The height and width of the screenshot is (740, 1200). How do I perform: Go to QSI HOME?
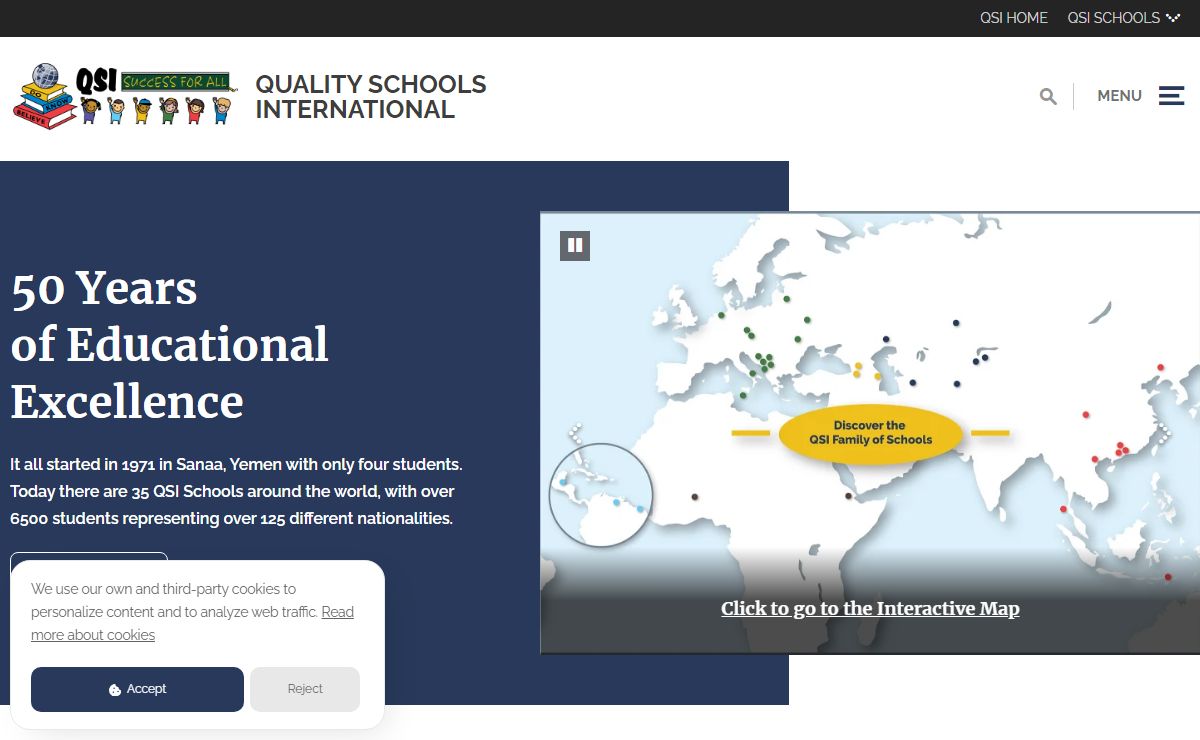click(1014, 18)
